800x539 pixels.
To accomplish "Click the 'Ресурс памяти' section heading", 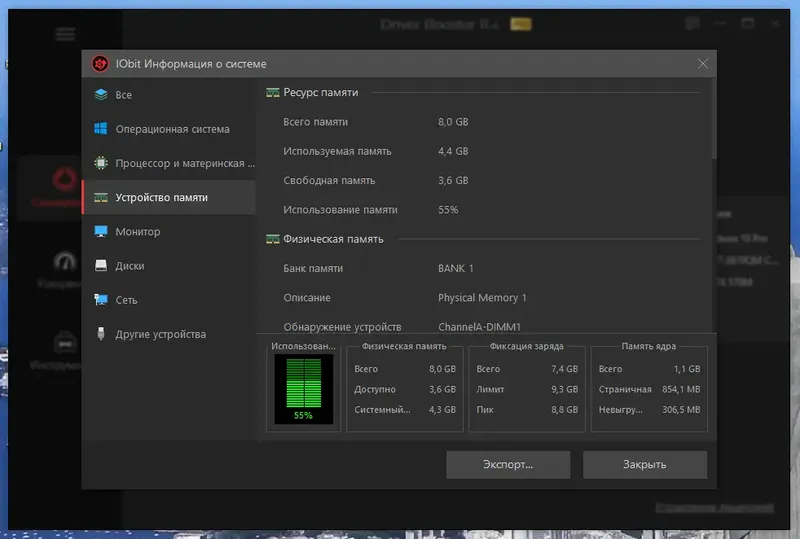I will click(x=321, y=92).
